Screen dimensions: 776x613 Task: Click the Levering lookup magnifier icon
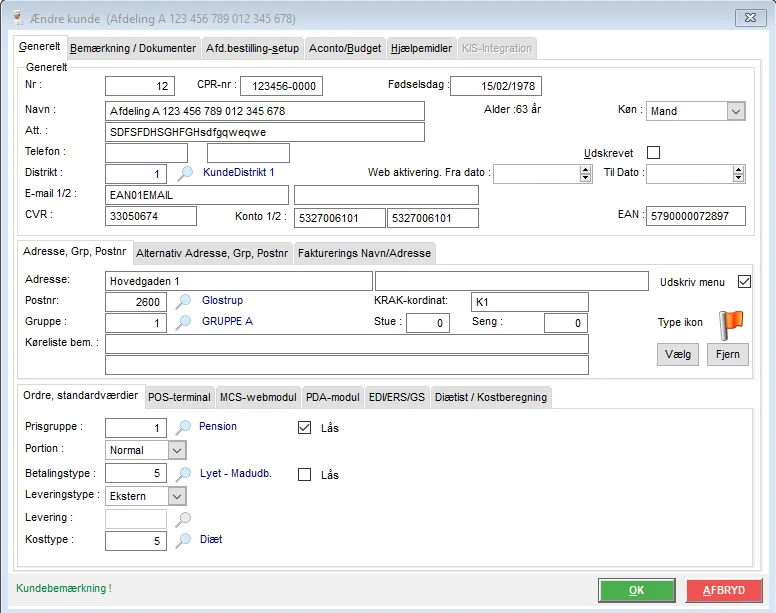[x=183, y=519]
